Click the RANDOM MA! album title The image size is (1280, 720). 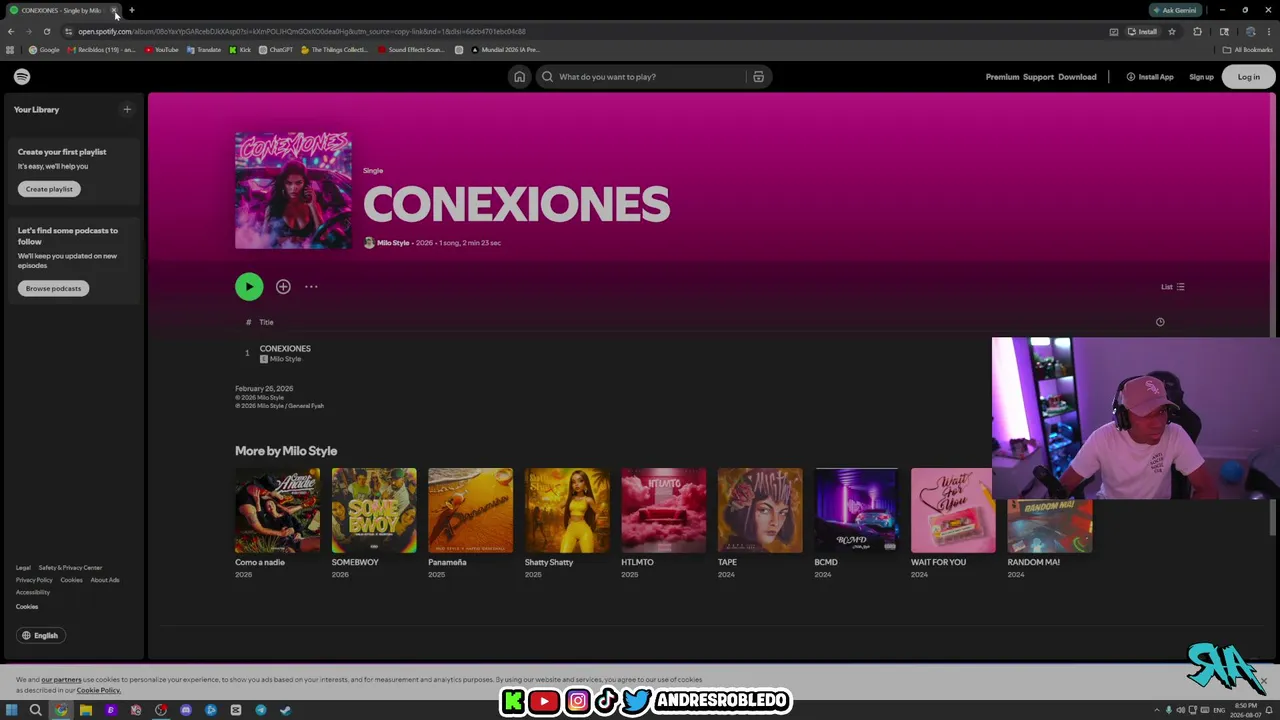coord(1033,562)
